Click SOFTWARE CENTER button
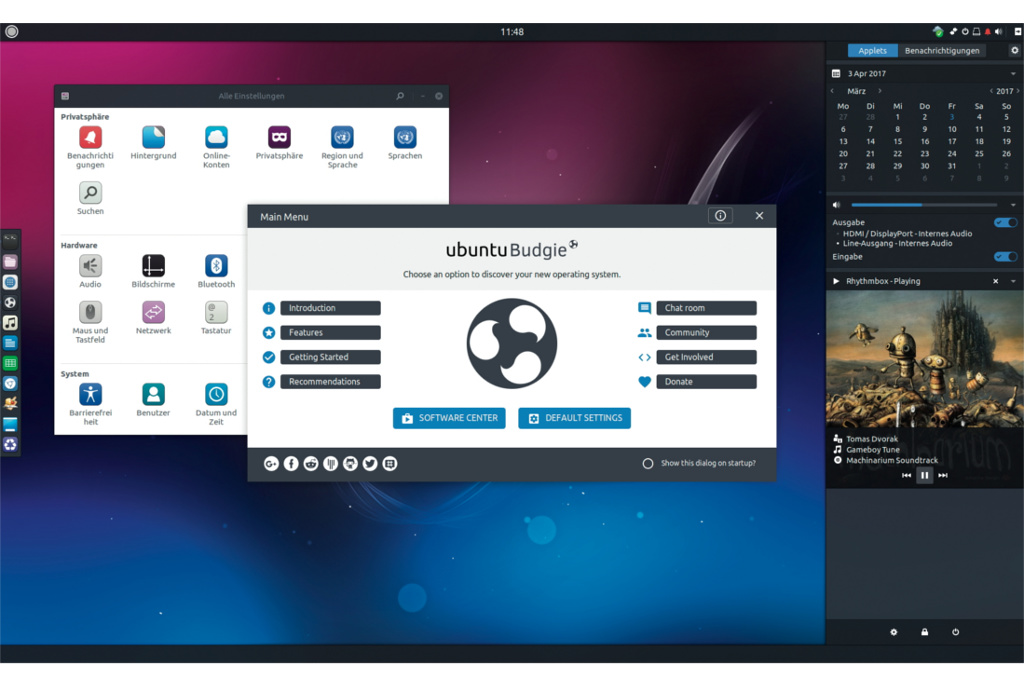This screenshot has width=1024, height=687. pos(449,418)
